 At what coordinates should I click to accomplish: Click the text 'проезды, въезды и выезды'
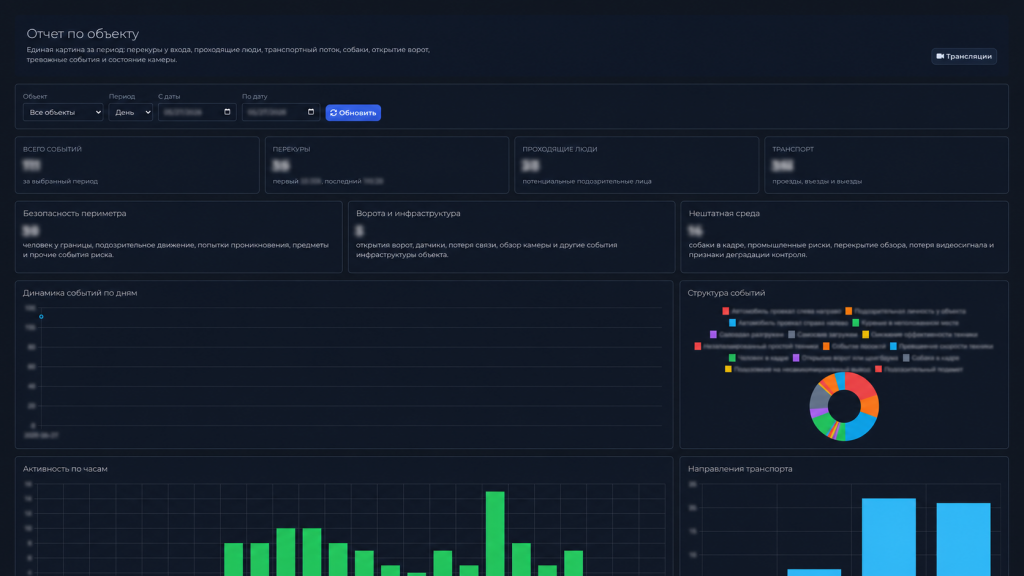[817, 182]
